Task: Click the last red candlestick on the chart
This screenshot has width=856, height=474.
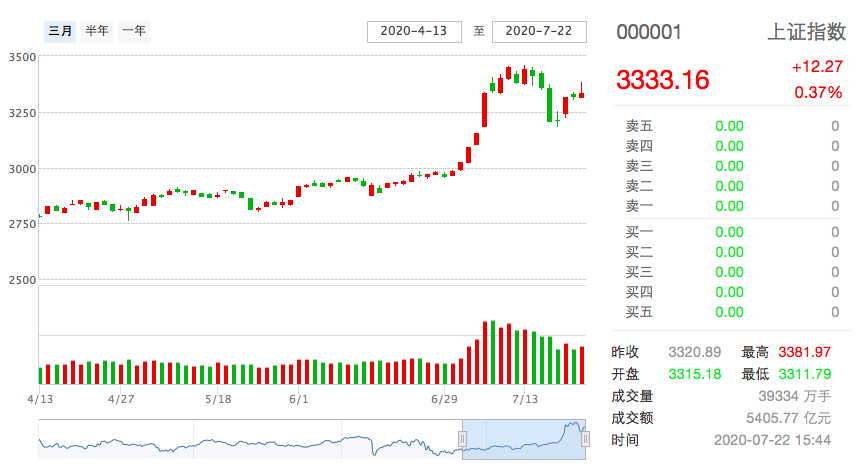Action: pyautogui.click(x=582, y=95)
